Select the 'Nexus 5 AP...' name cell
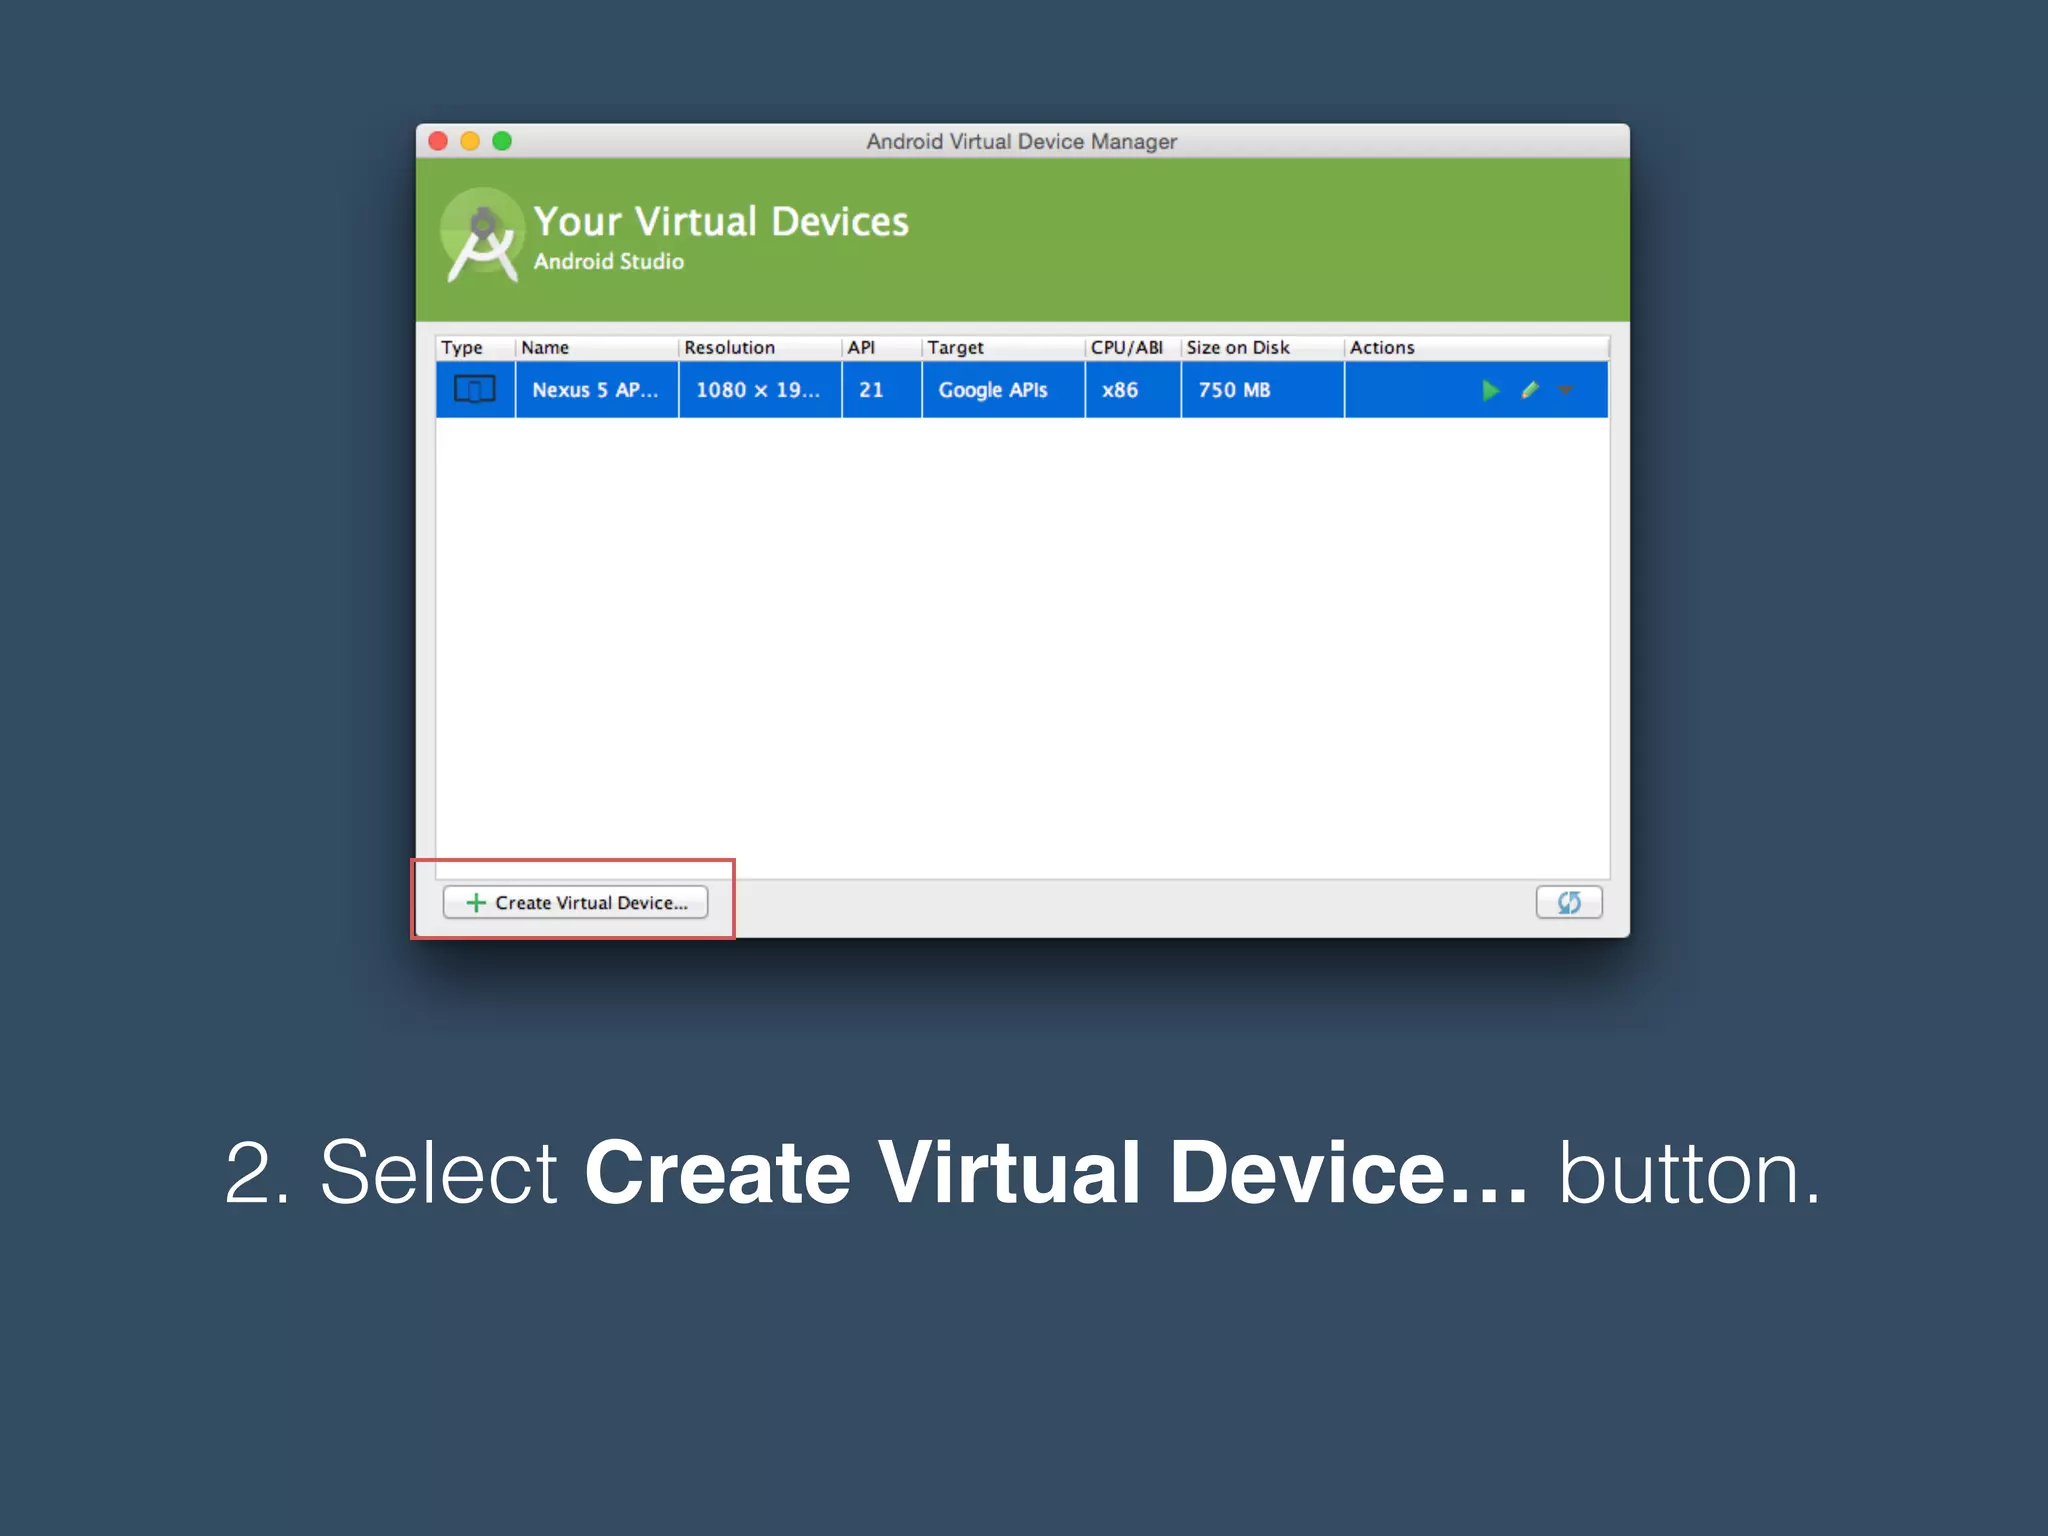Image resolution: width=2048 pixels, height=1536 pixels. click(597, 390)
